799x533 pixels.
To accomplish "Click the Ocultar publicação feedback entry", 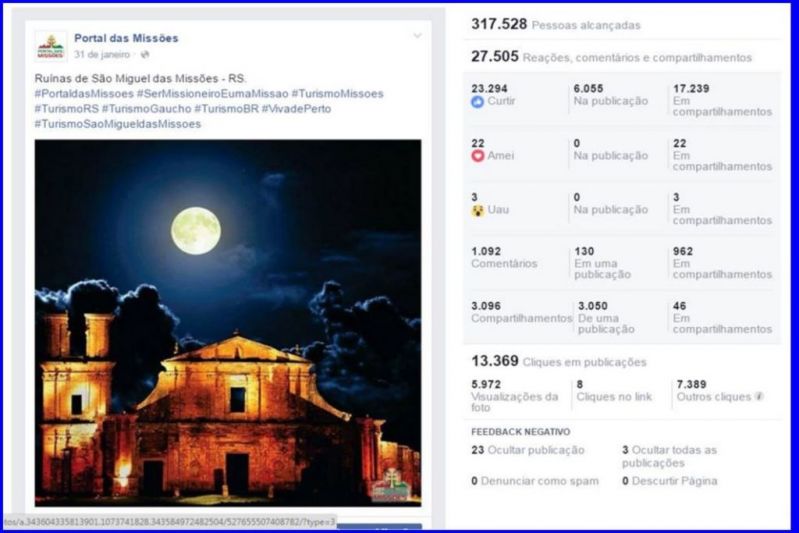I will pos(528,451).
